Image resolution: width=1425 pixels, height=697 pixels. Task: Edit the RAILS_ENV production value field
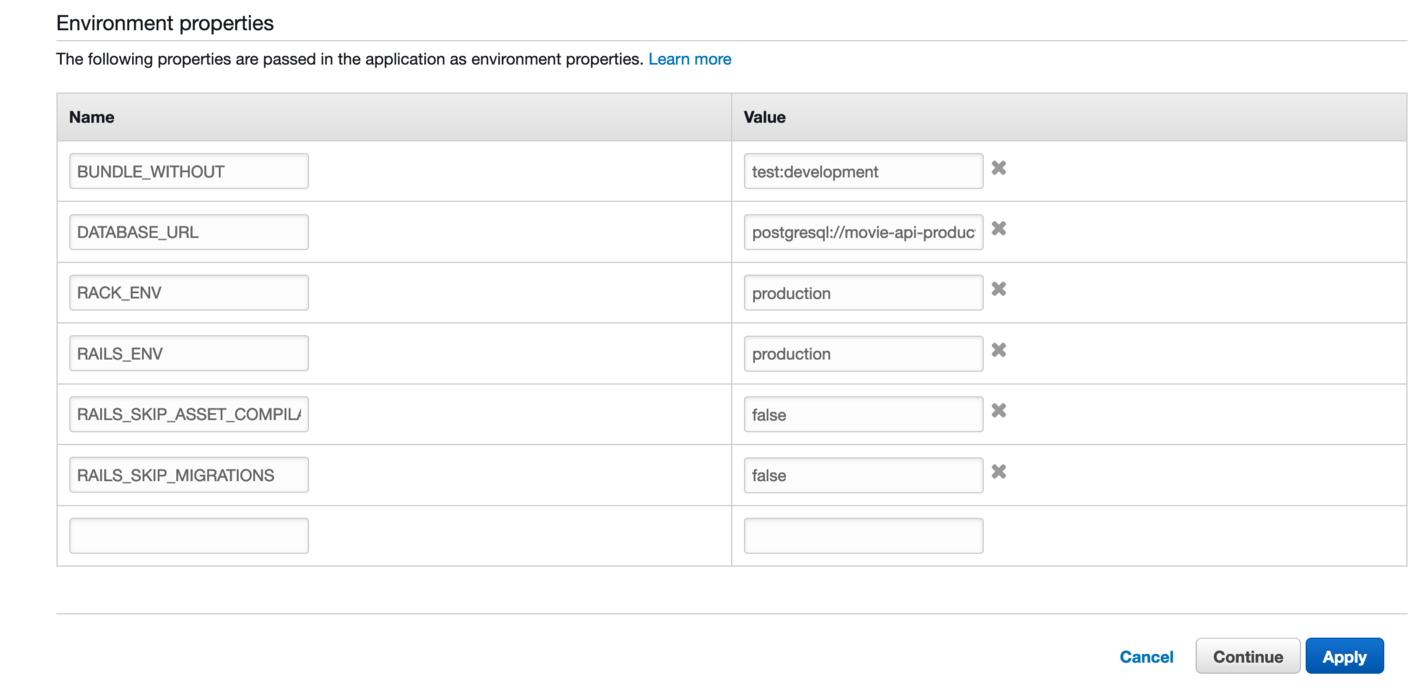point(862,354)
